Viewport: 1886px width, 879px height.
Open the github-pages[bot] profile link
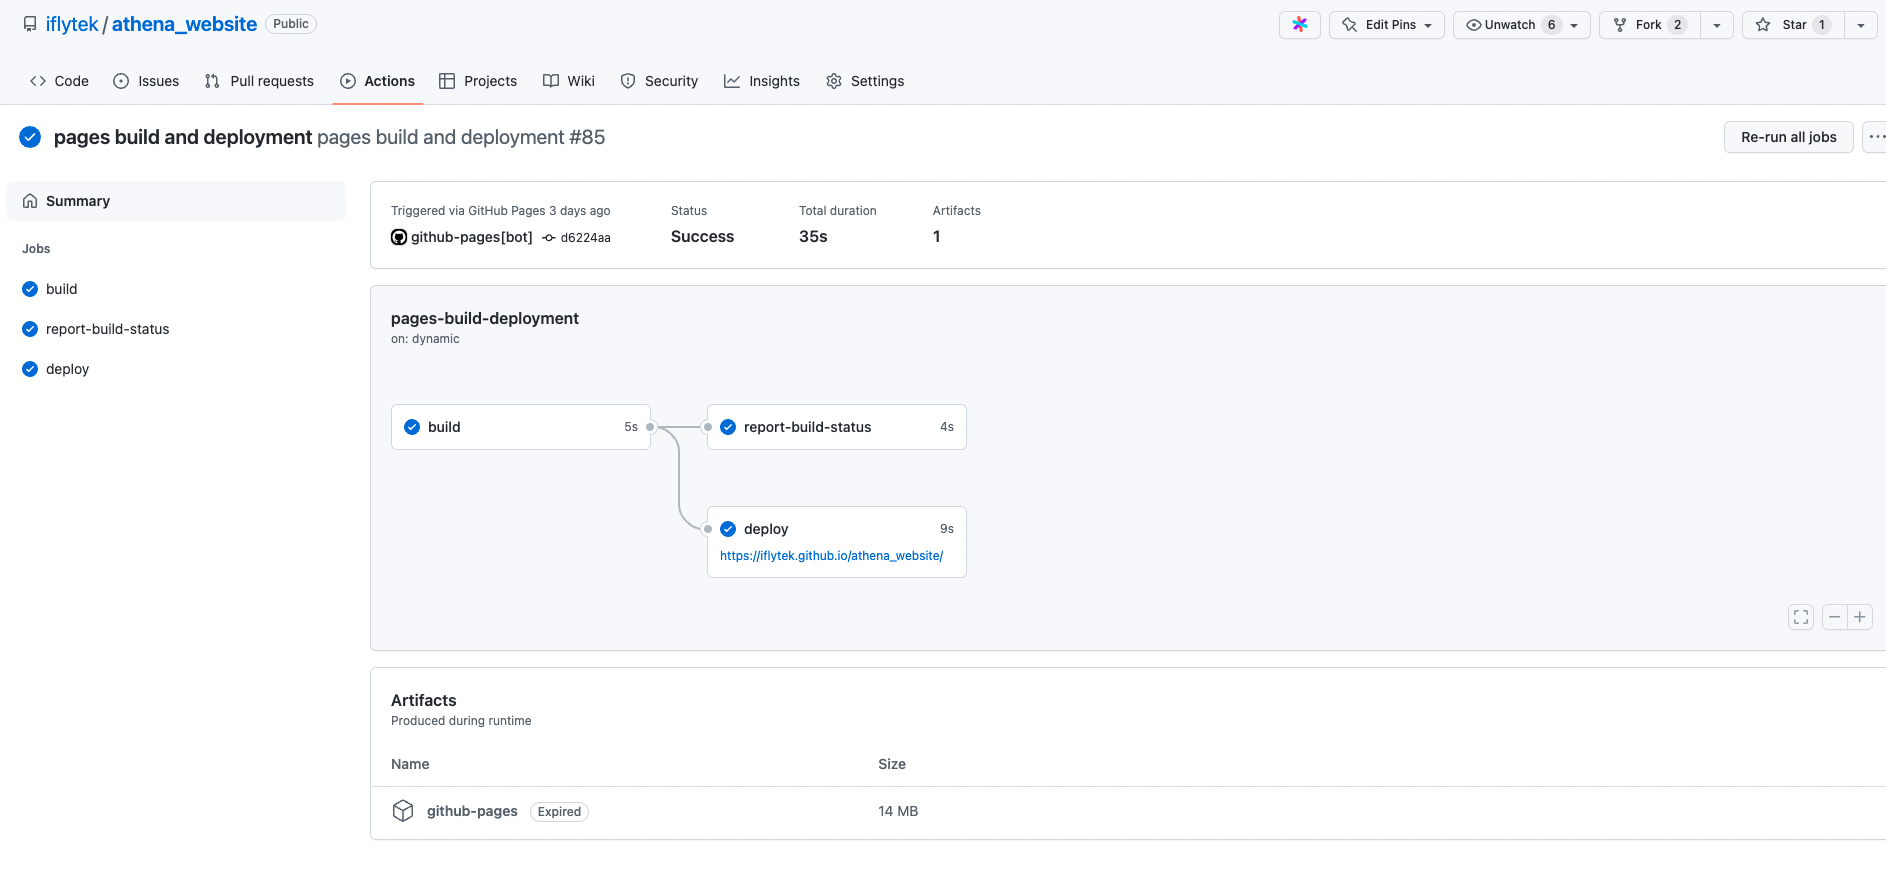click(x=472, y=237)
